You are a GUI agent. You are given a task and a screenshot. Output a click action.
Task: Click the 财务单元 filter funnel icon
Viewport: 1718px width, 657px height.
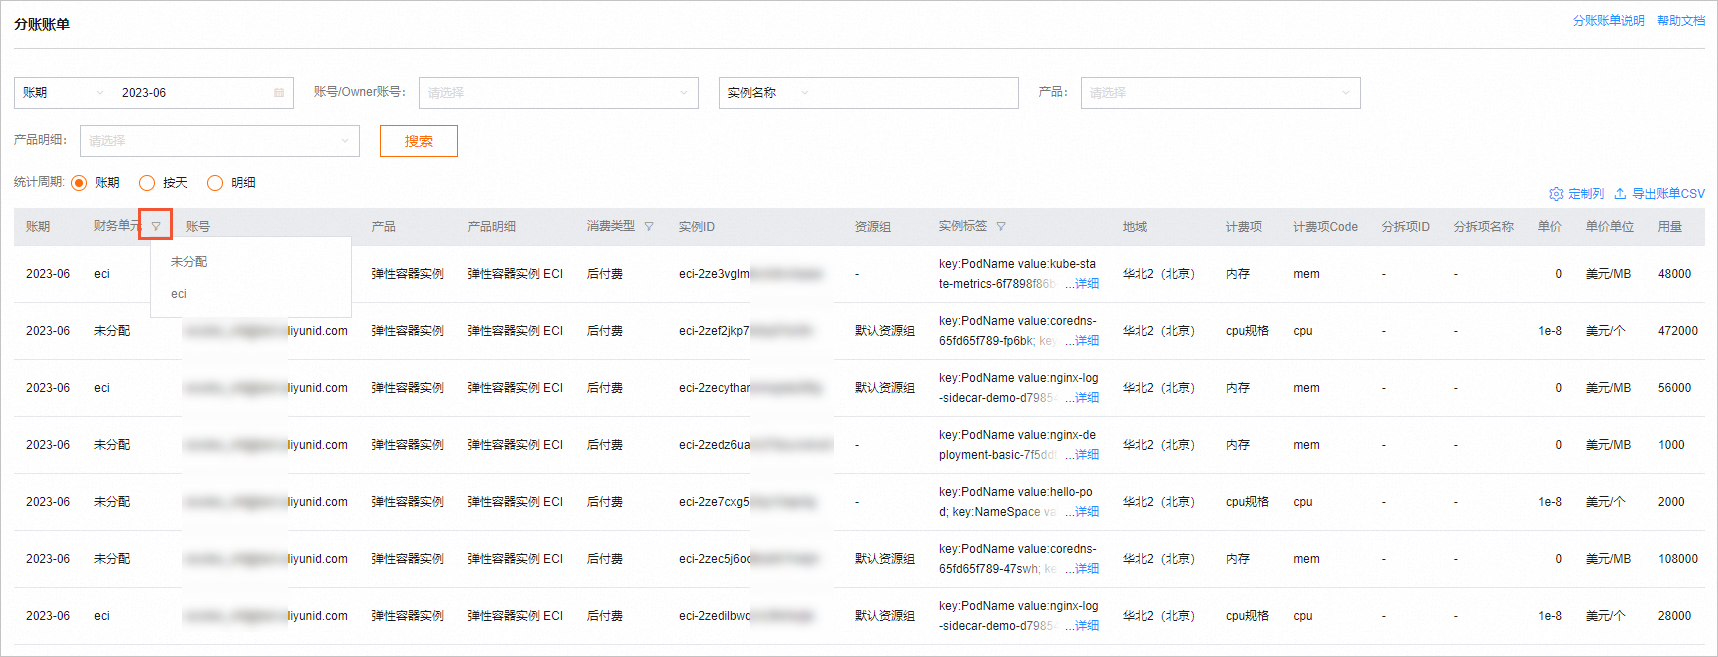[x=156, y=226]
